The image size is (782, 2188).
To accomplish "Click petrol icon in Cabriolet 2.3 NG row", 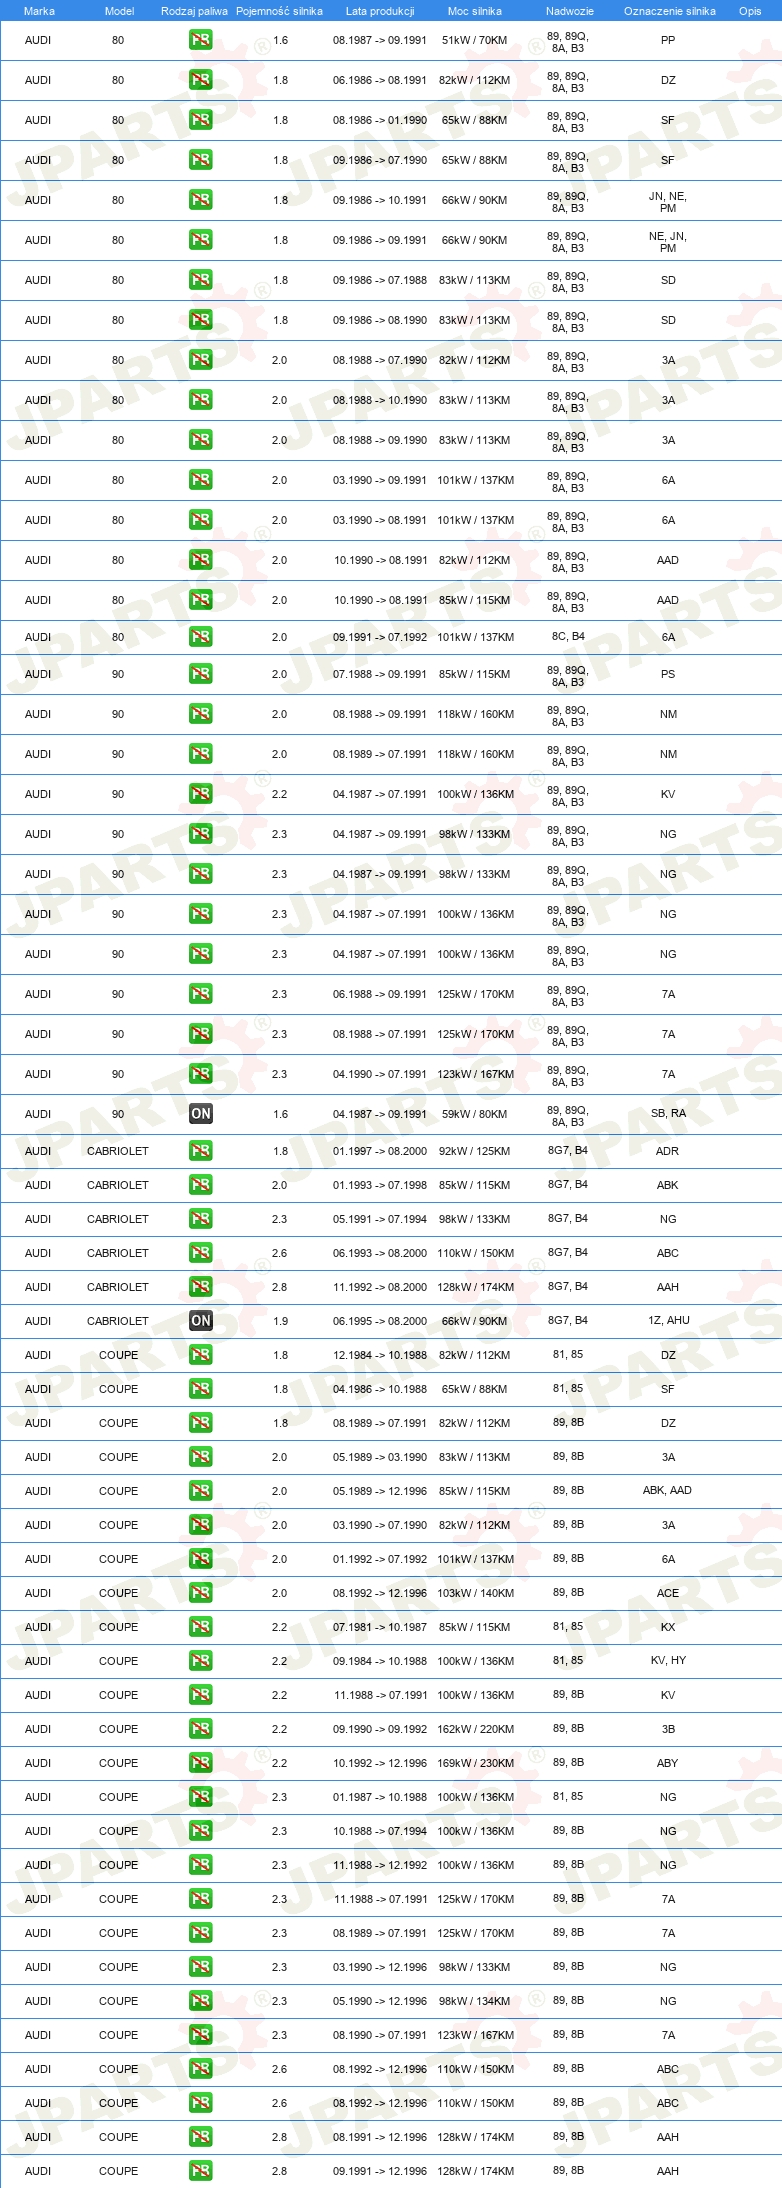I will 201,1219.
